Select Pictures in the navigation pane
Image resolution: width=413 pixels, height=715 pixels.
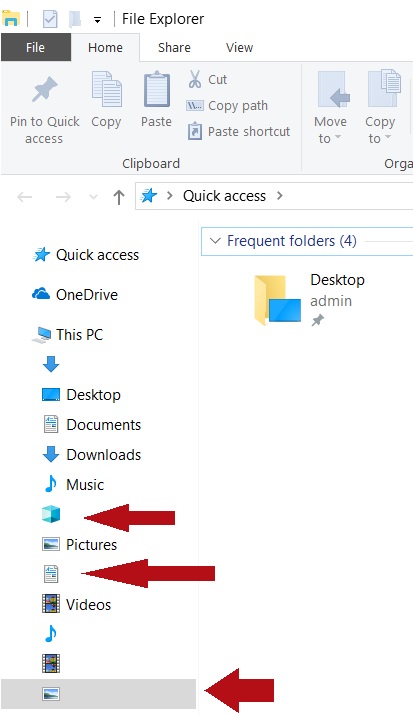(x=79, y=544)
